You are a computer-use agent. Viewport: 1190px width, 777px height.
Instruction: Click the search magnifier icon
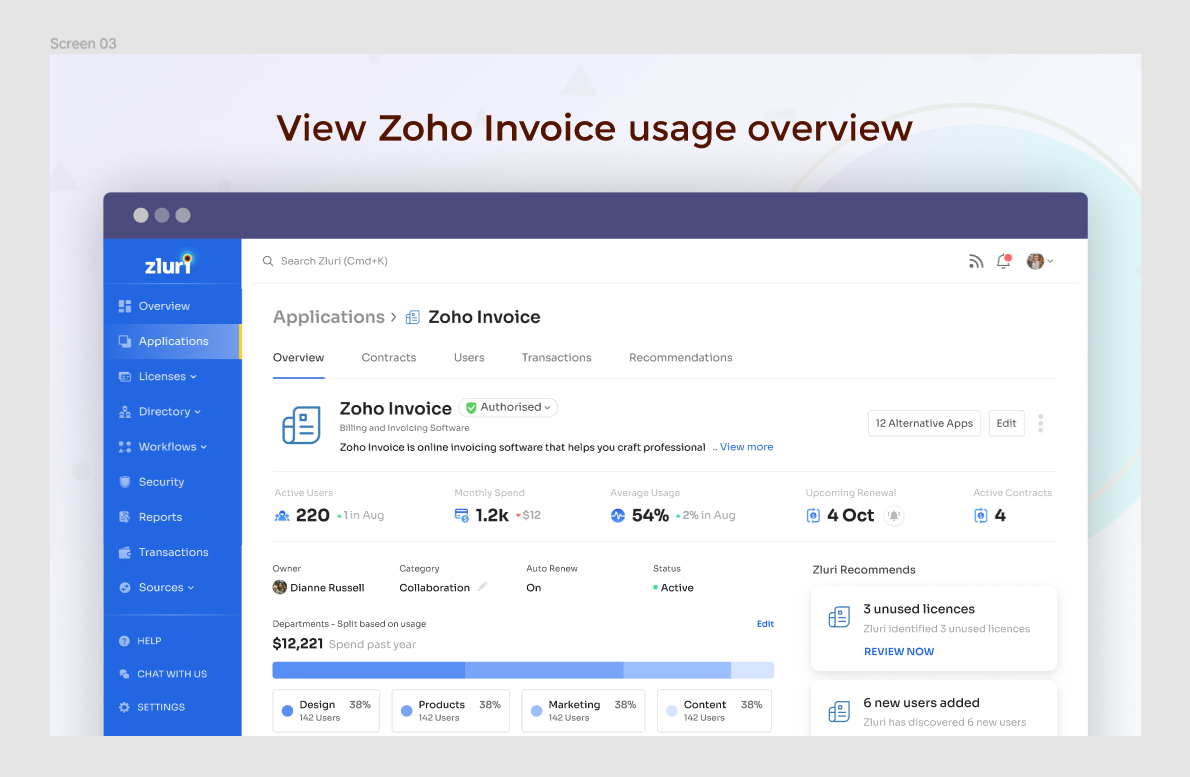[x=268, y=261]
